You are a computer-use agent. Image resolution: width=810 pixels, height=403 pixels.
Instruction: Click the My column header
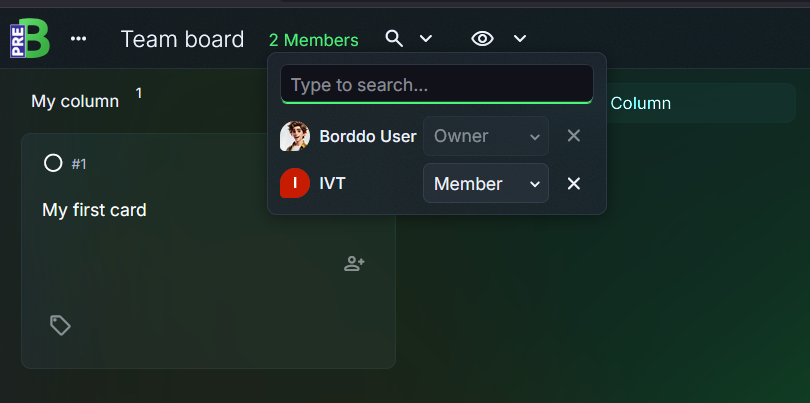[75, 101]
